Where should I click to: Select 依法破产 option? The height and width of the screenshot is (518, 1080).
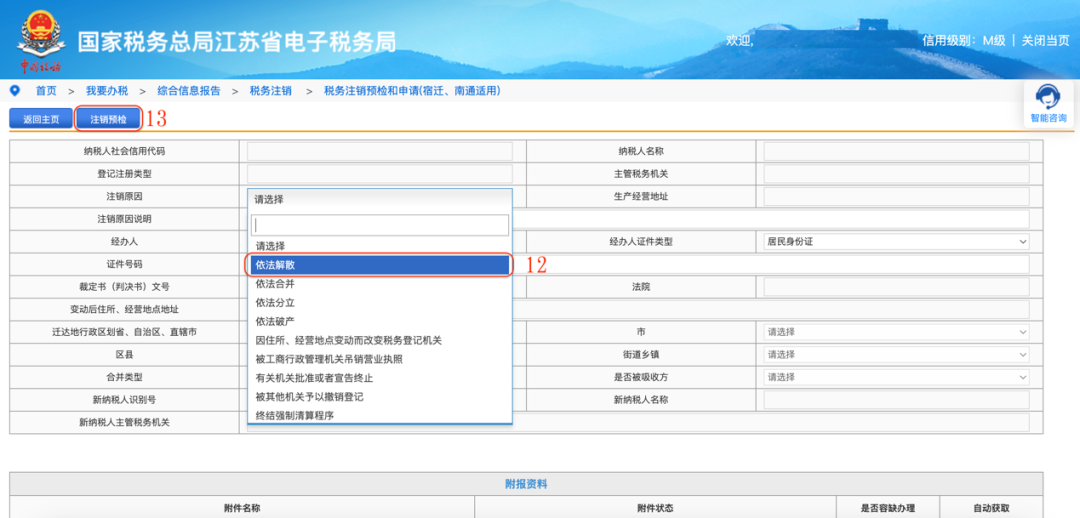380,321
